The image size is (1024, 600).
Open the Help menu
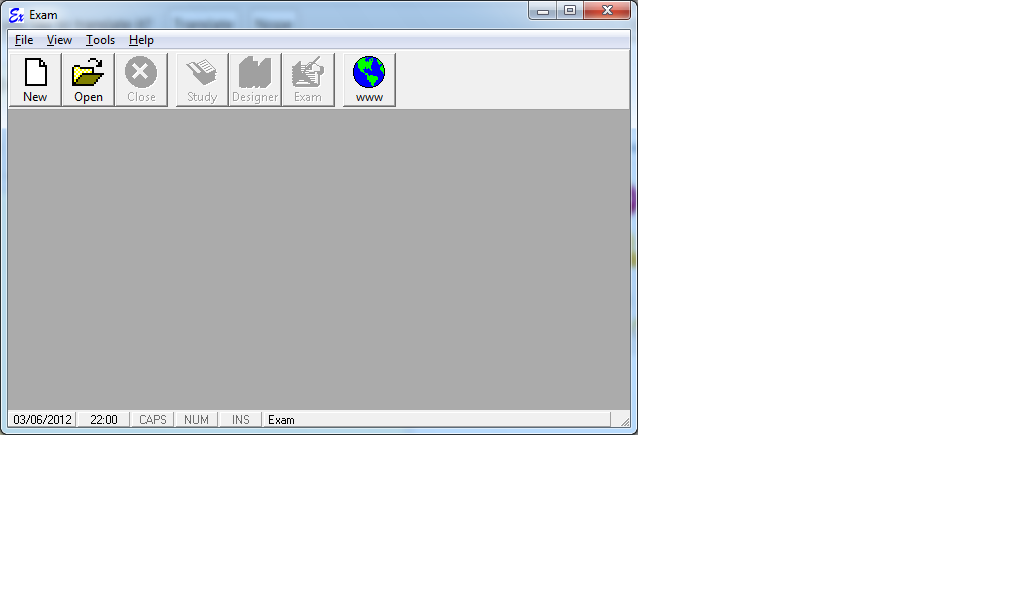141,40
